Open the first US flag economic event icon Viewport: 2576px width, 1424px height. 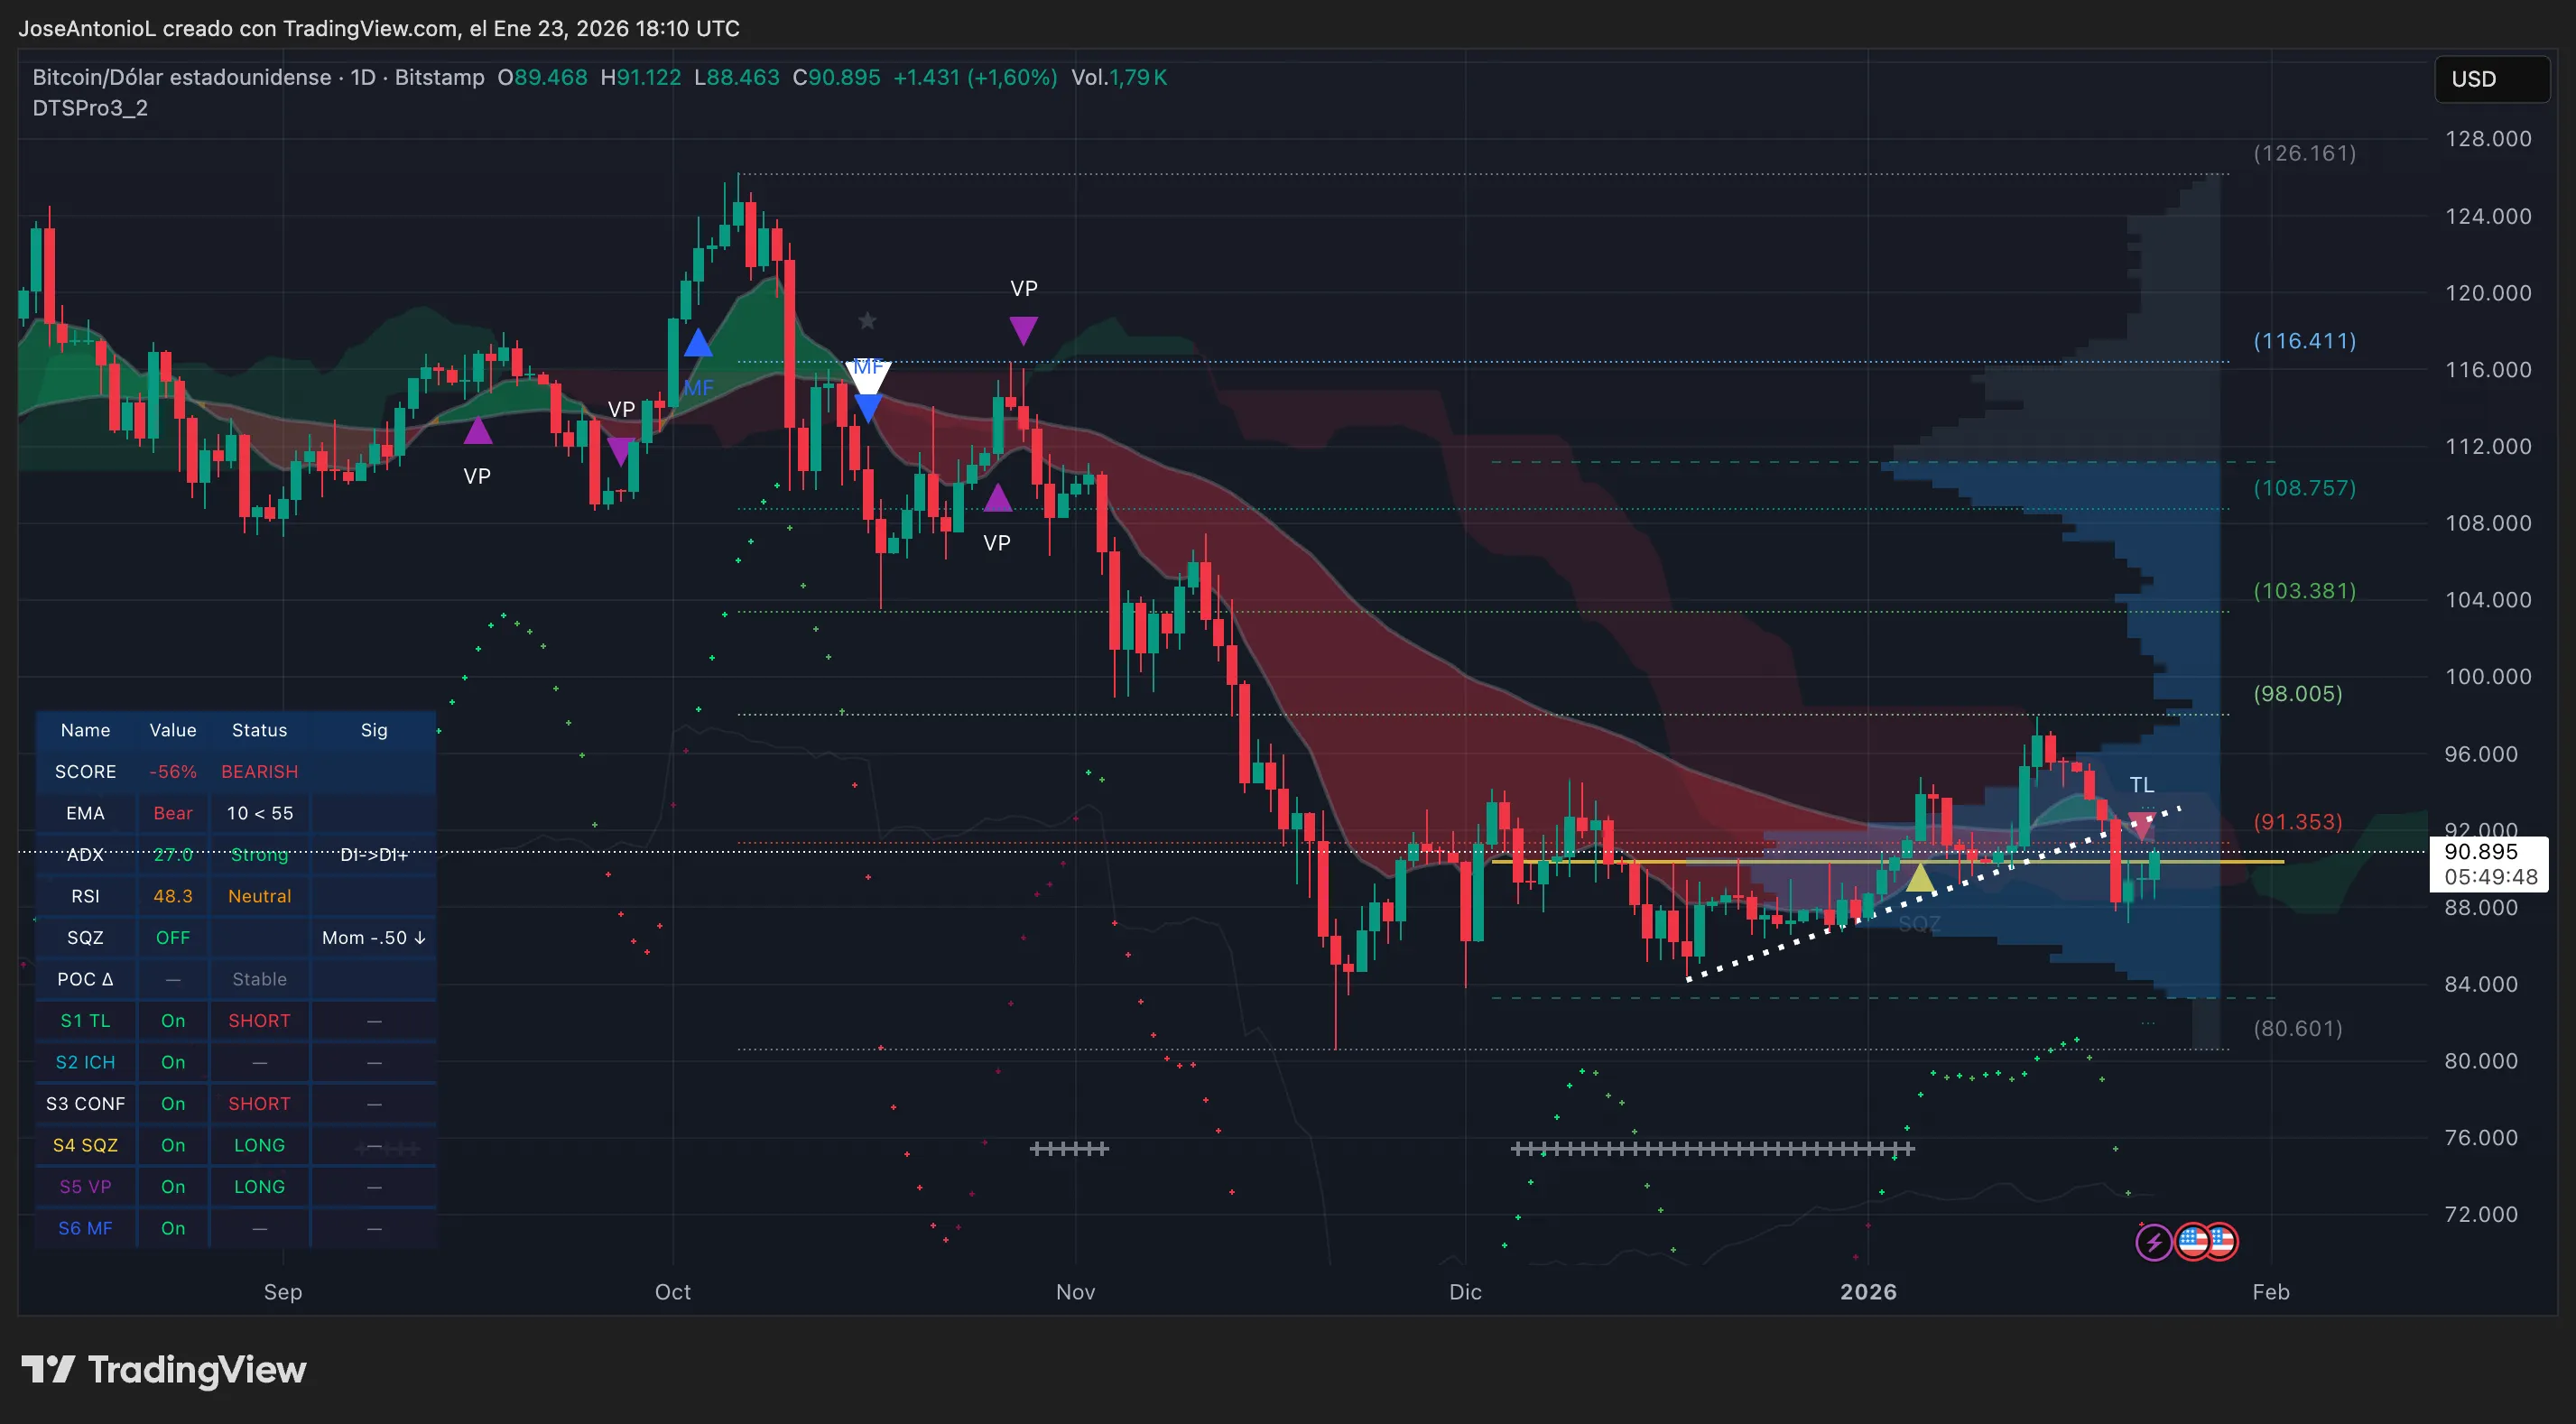point(2192,1242)
